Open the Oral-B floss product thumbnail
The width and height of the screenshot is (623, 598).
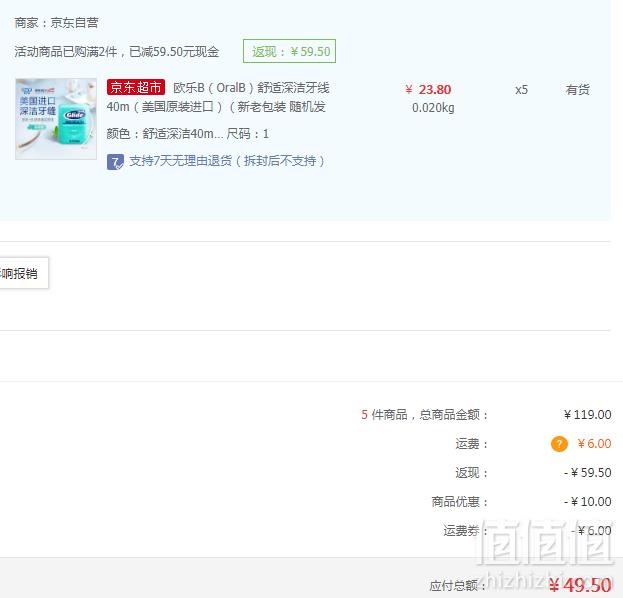tap(56, 119)
